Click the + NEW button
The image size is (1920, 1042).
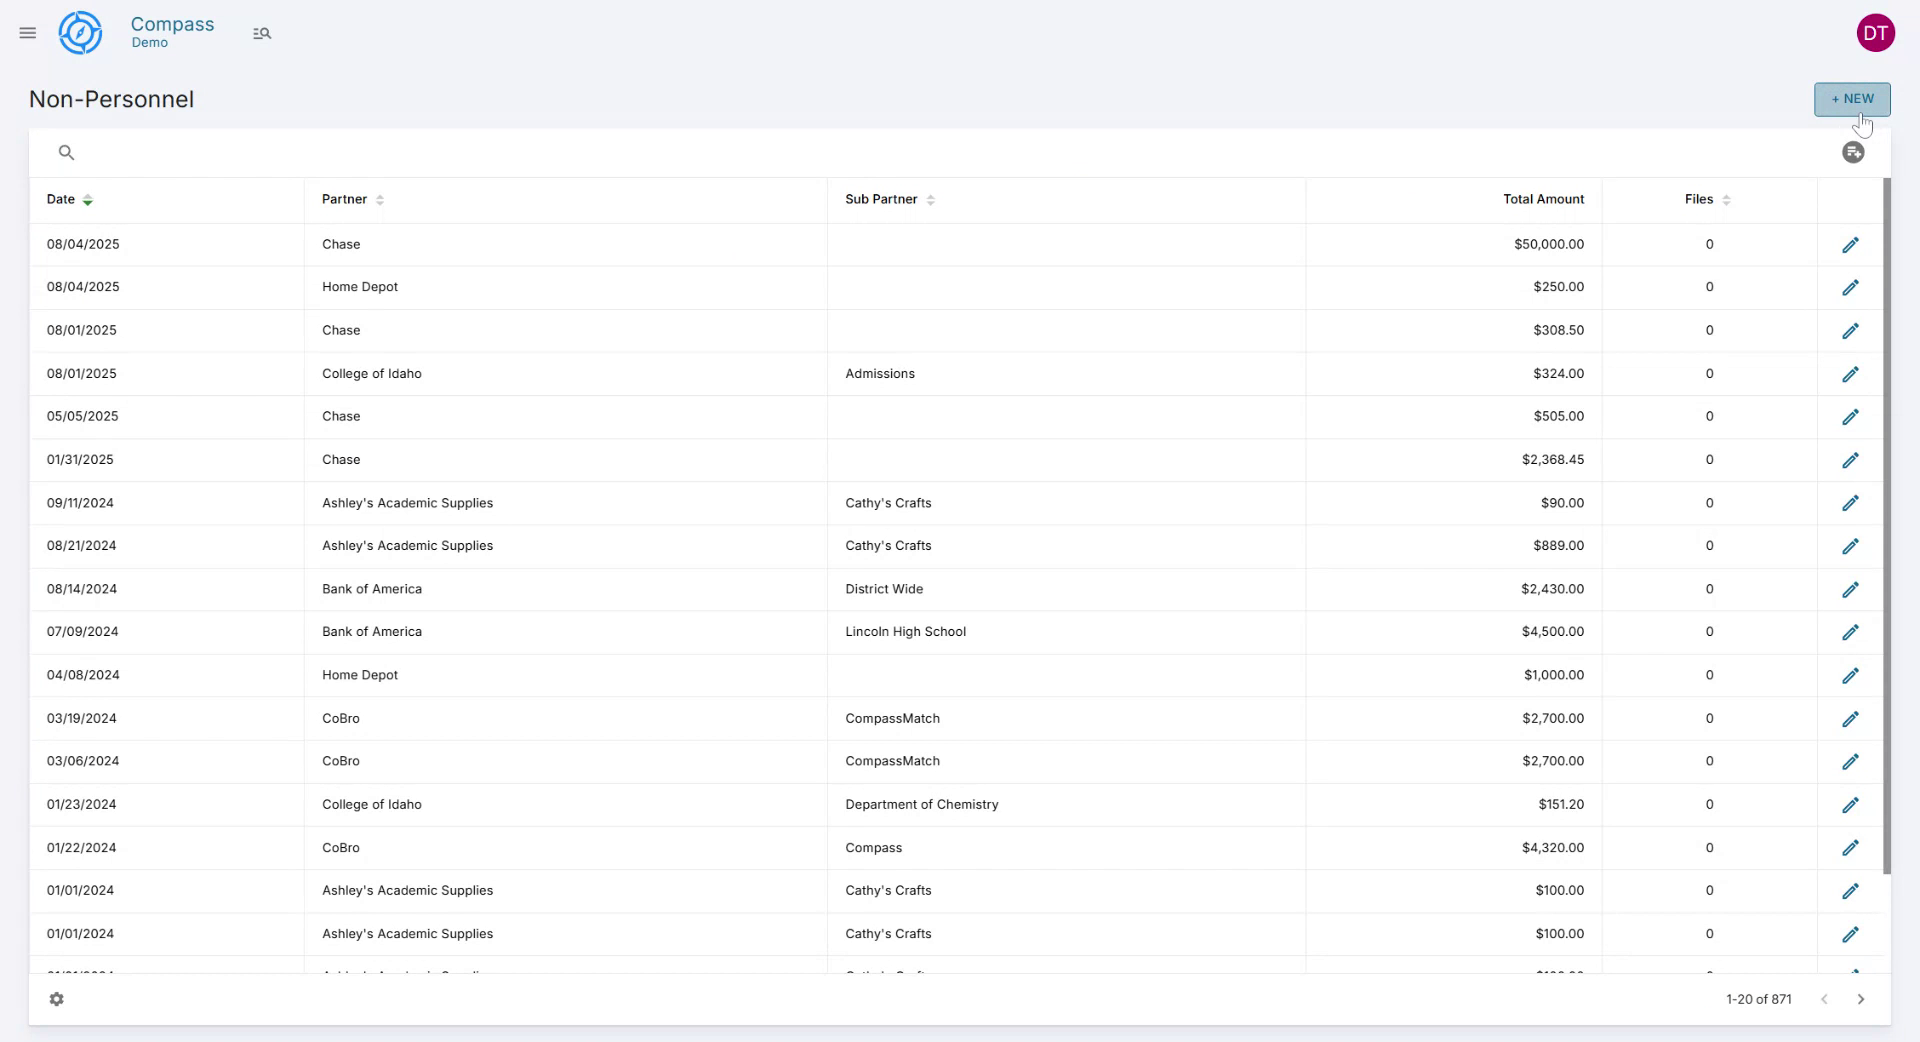coord(1851,99)
